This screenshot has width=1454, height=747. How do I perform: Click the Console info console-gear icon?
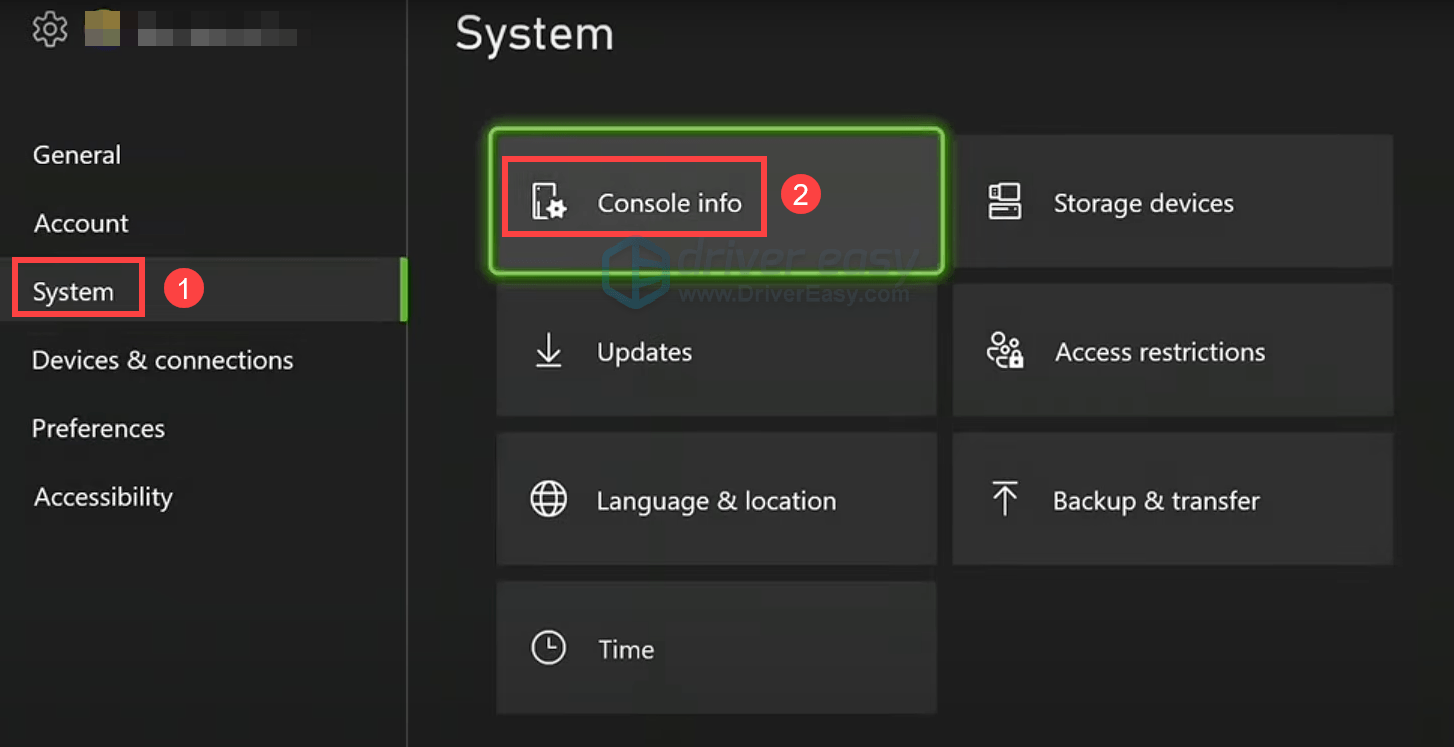(548, 202)
